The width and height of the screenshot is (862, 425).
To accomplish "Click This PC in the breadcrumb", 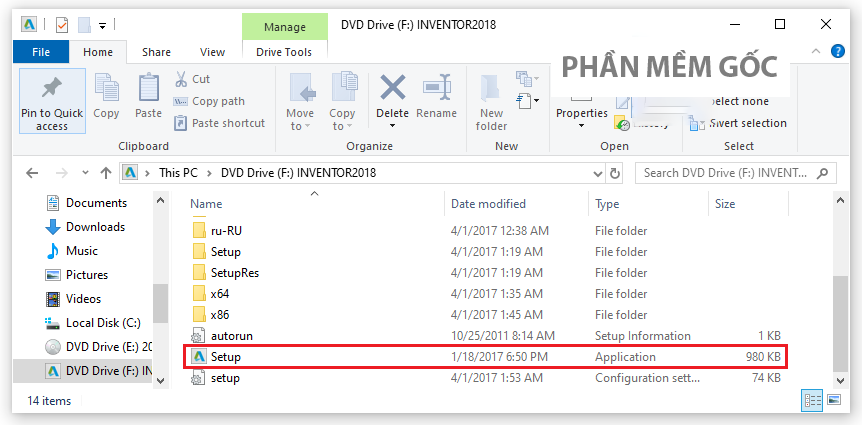I will 178,173.
